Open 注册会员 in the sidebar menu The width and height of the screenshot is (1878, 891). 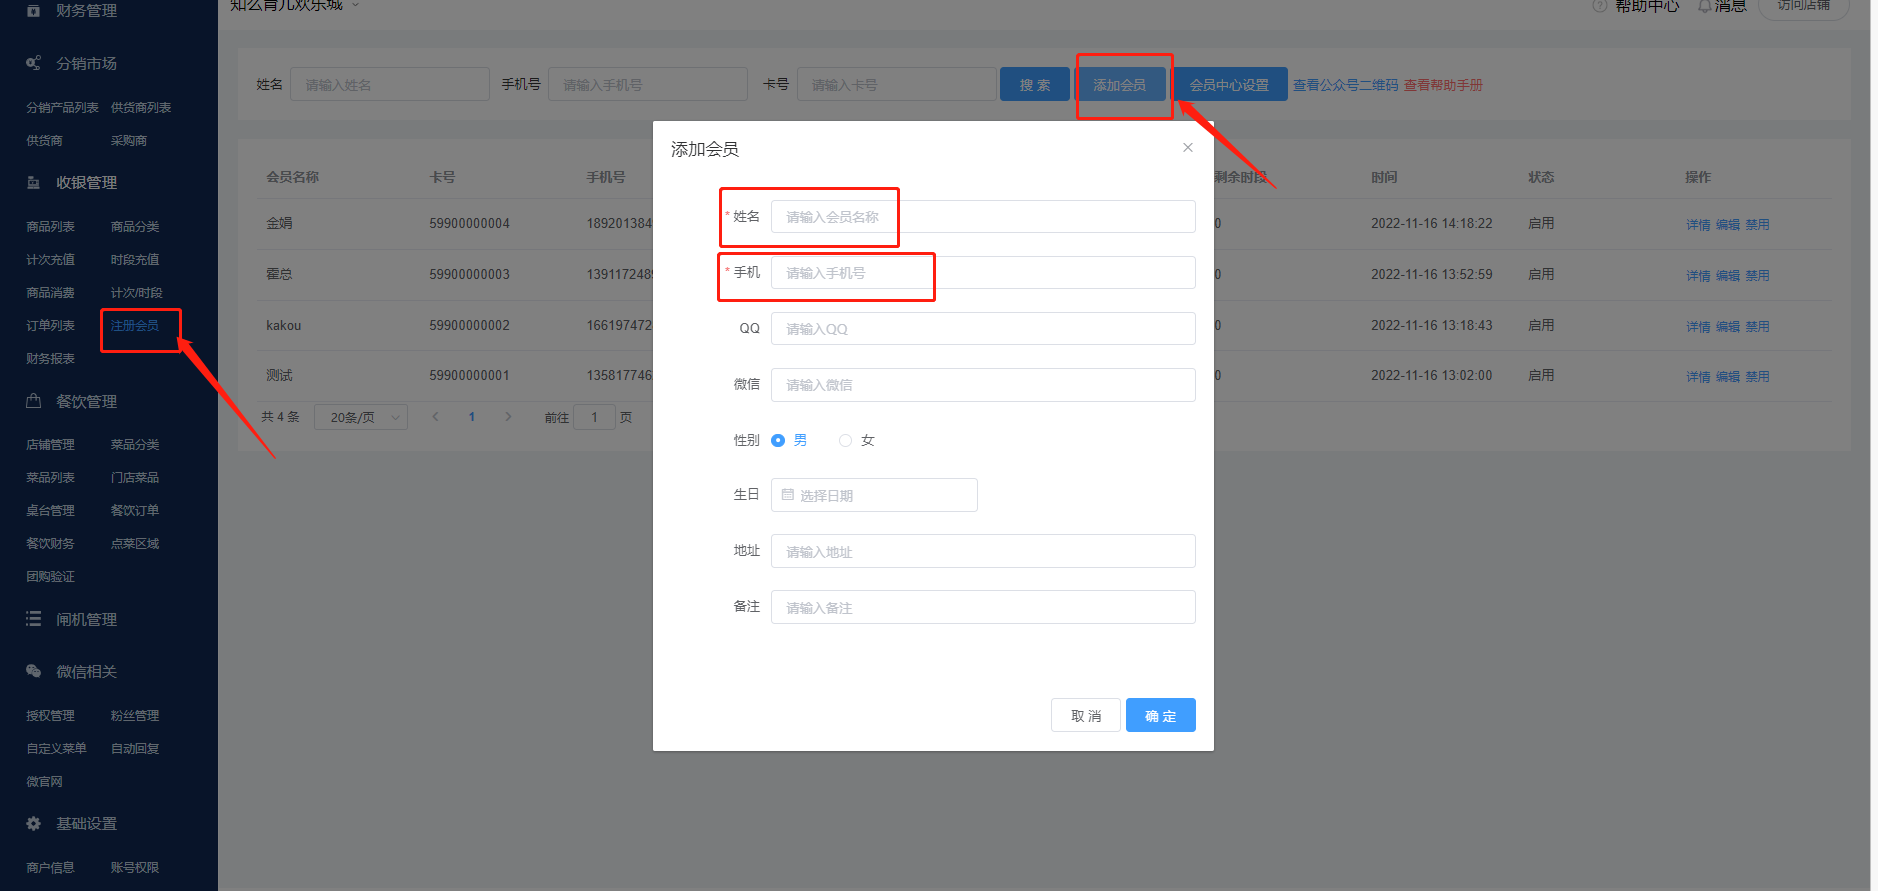[135, 326]
